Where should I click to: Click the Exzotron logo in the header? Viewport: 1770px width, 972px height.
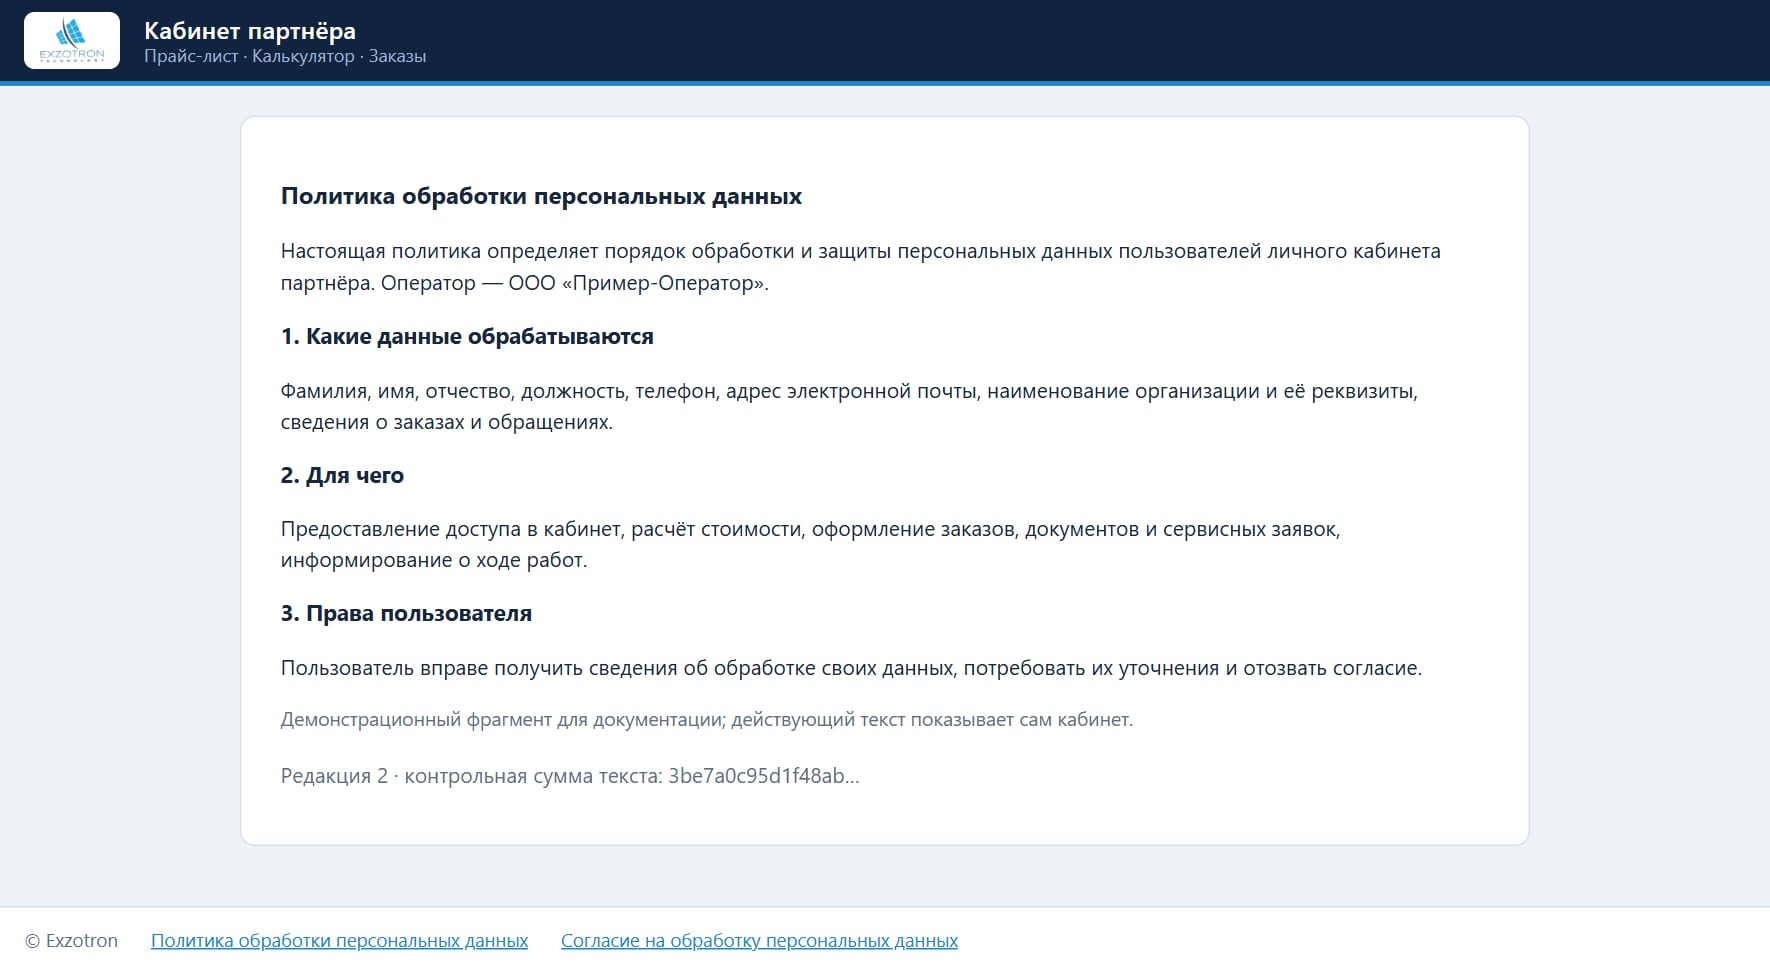pyautogui.click(x=72, y=40)
